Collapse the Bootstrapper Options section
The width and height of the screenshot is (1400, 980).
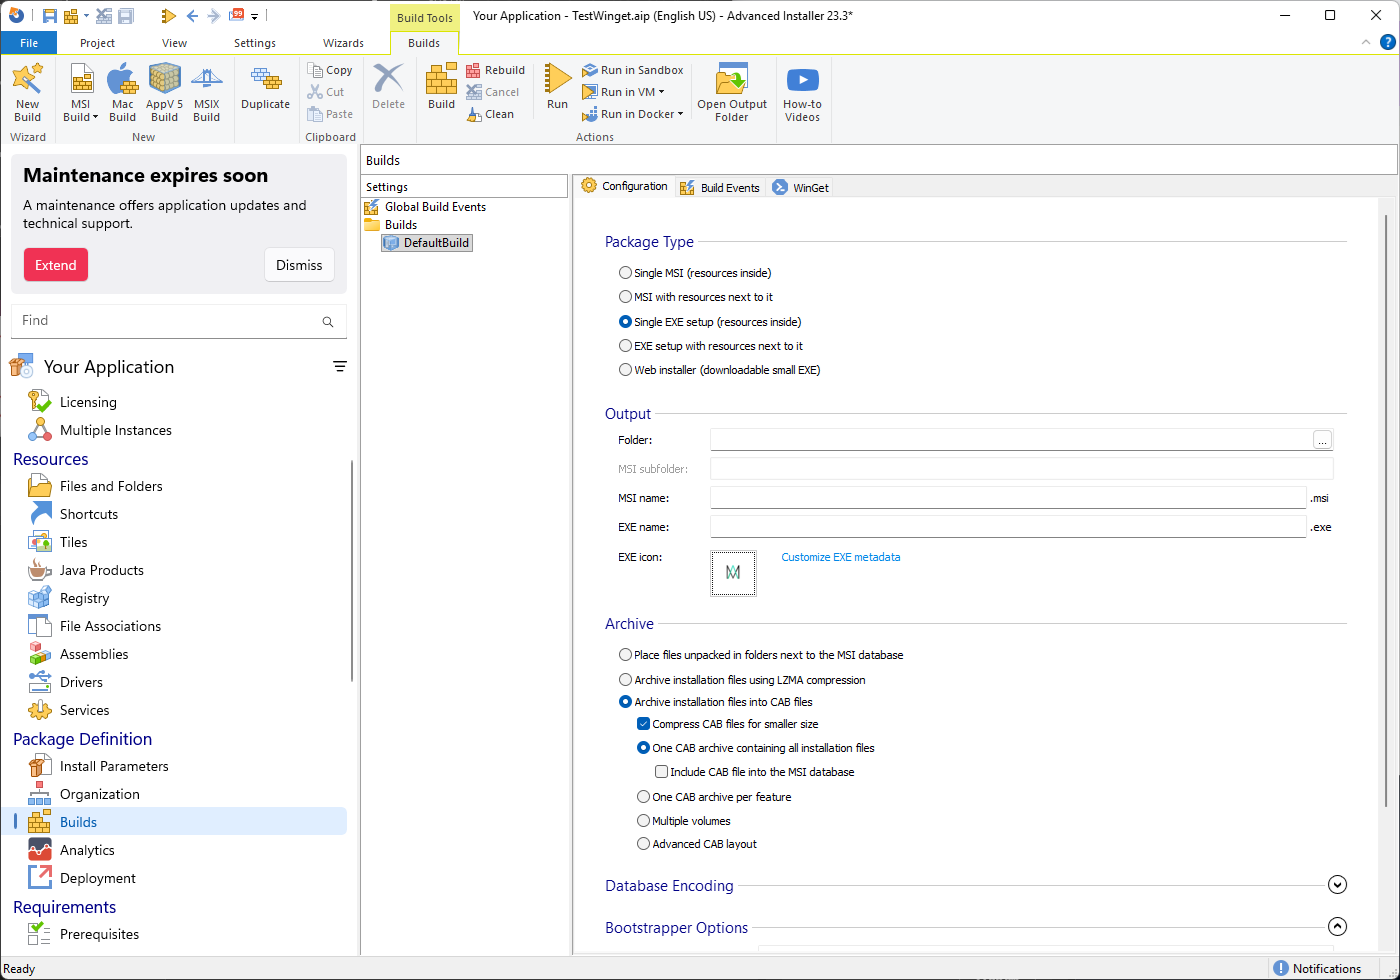coord(1337,927)
